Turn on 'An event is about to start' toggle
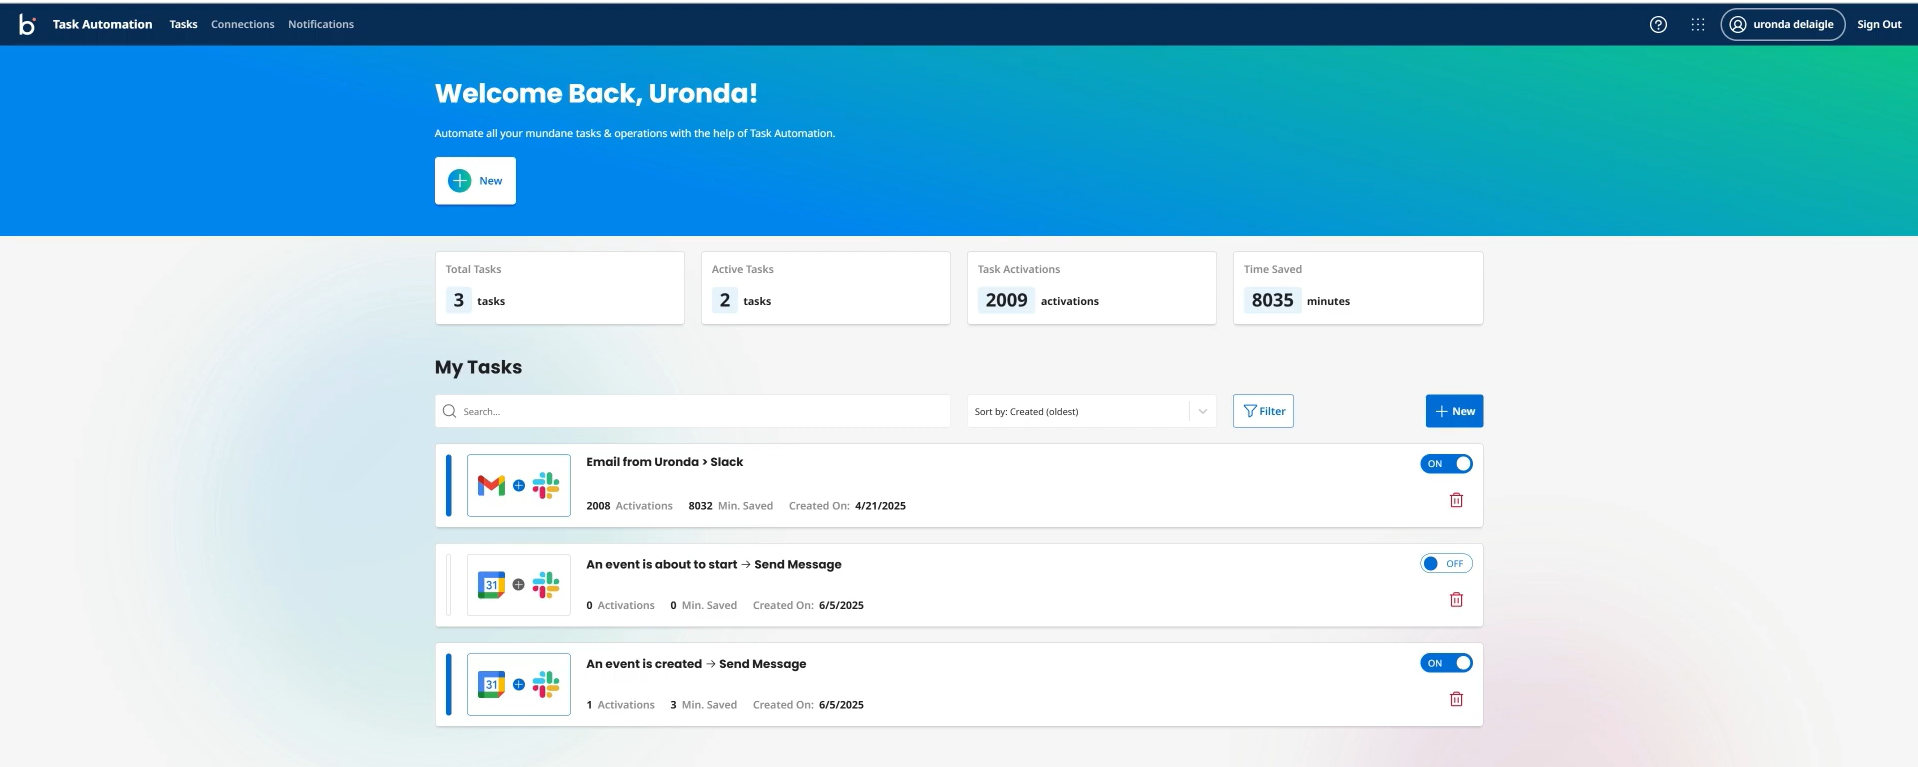This screenshot has height=767, width=1918. pyautogui.click(x=1446, y=564)
